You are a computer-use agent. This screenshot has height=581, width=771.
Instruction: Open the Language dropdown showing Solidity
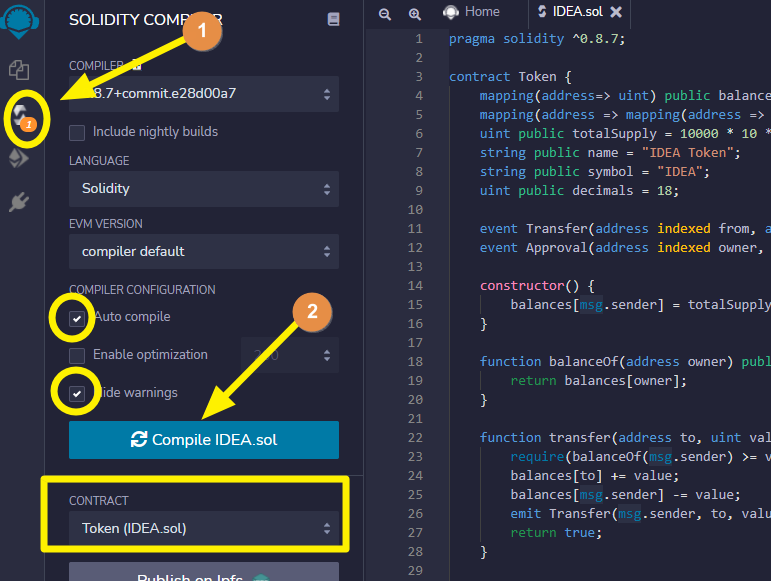[204, 189]
